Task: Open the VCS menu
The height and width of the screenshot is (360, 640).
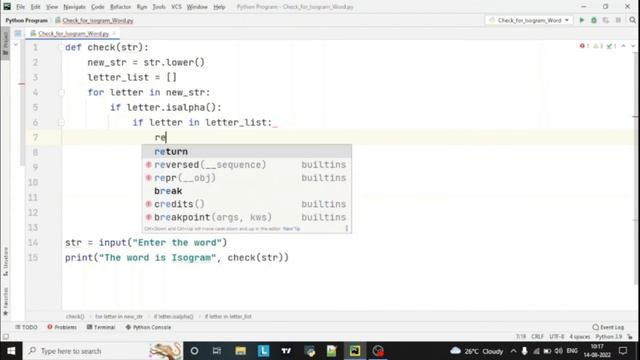Action: (x=176, y=7)
